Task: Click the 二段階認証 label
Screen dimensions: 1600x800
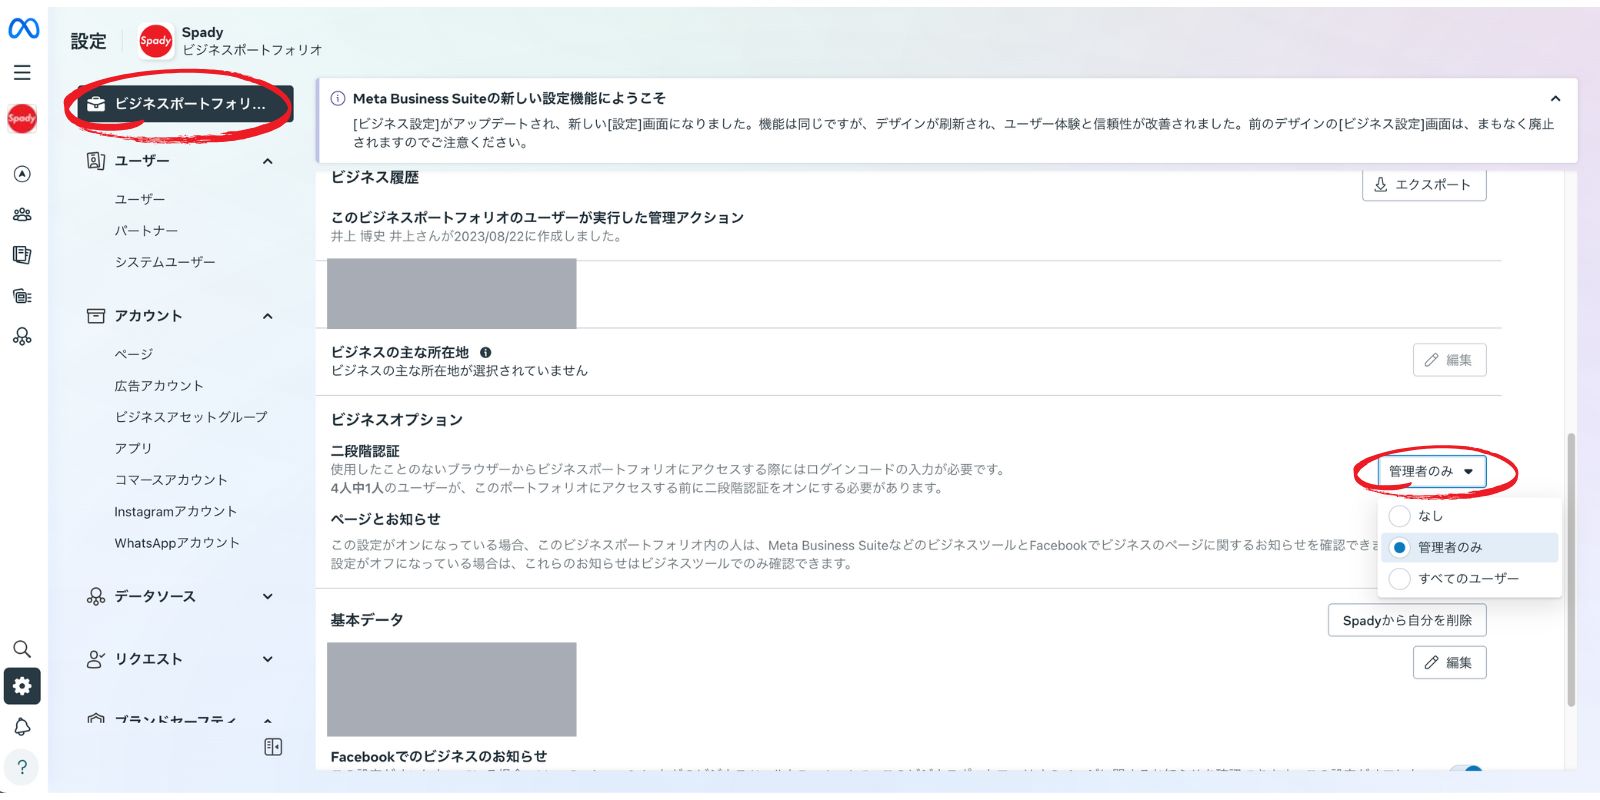Action: point(365,451)
